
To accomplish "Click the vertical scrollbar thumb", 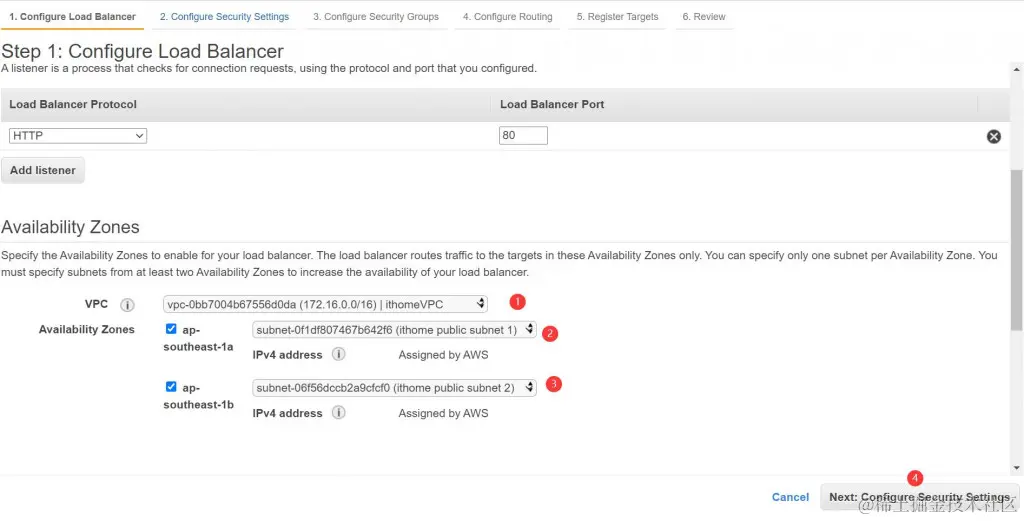I will (x=1017, y=251).
